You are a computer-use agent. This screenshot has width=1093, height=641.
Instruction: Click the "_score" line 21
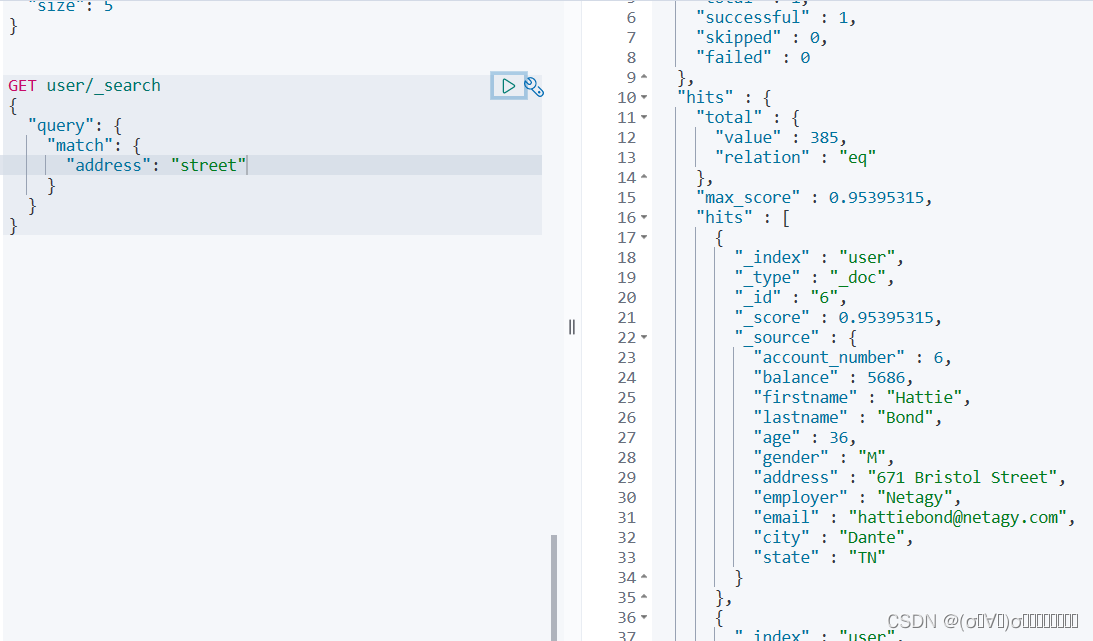pyautogui.click(x=838, y=318)
